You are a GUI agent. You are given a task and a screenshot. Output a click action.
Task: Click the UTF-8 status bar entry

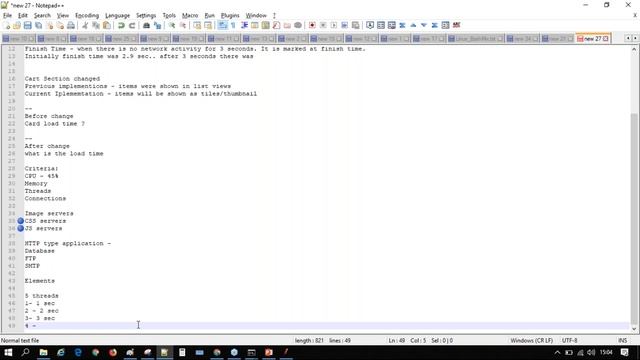569,340
